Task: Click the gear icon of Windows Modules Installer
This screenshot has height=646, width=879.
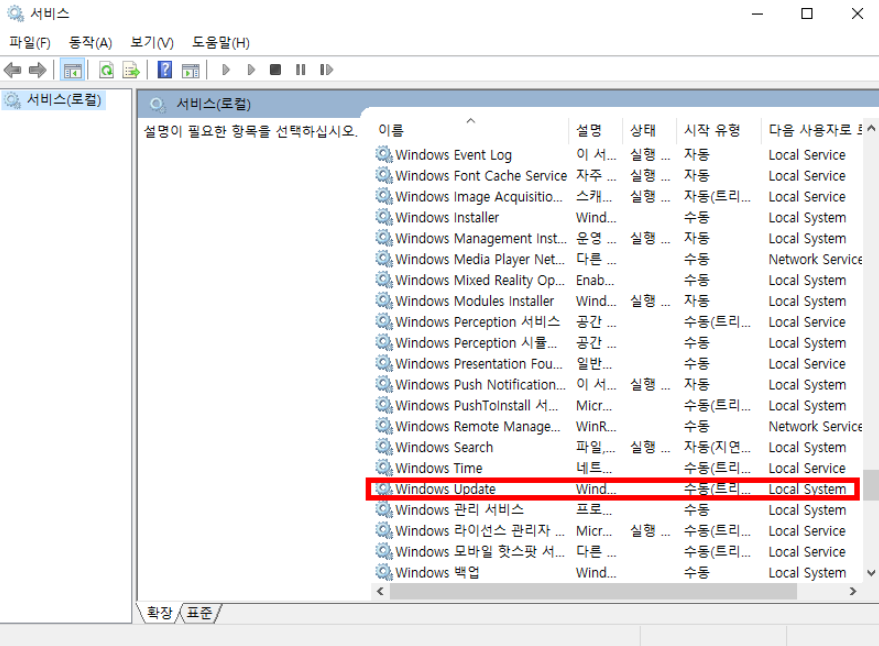Action: 384,301
